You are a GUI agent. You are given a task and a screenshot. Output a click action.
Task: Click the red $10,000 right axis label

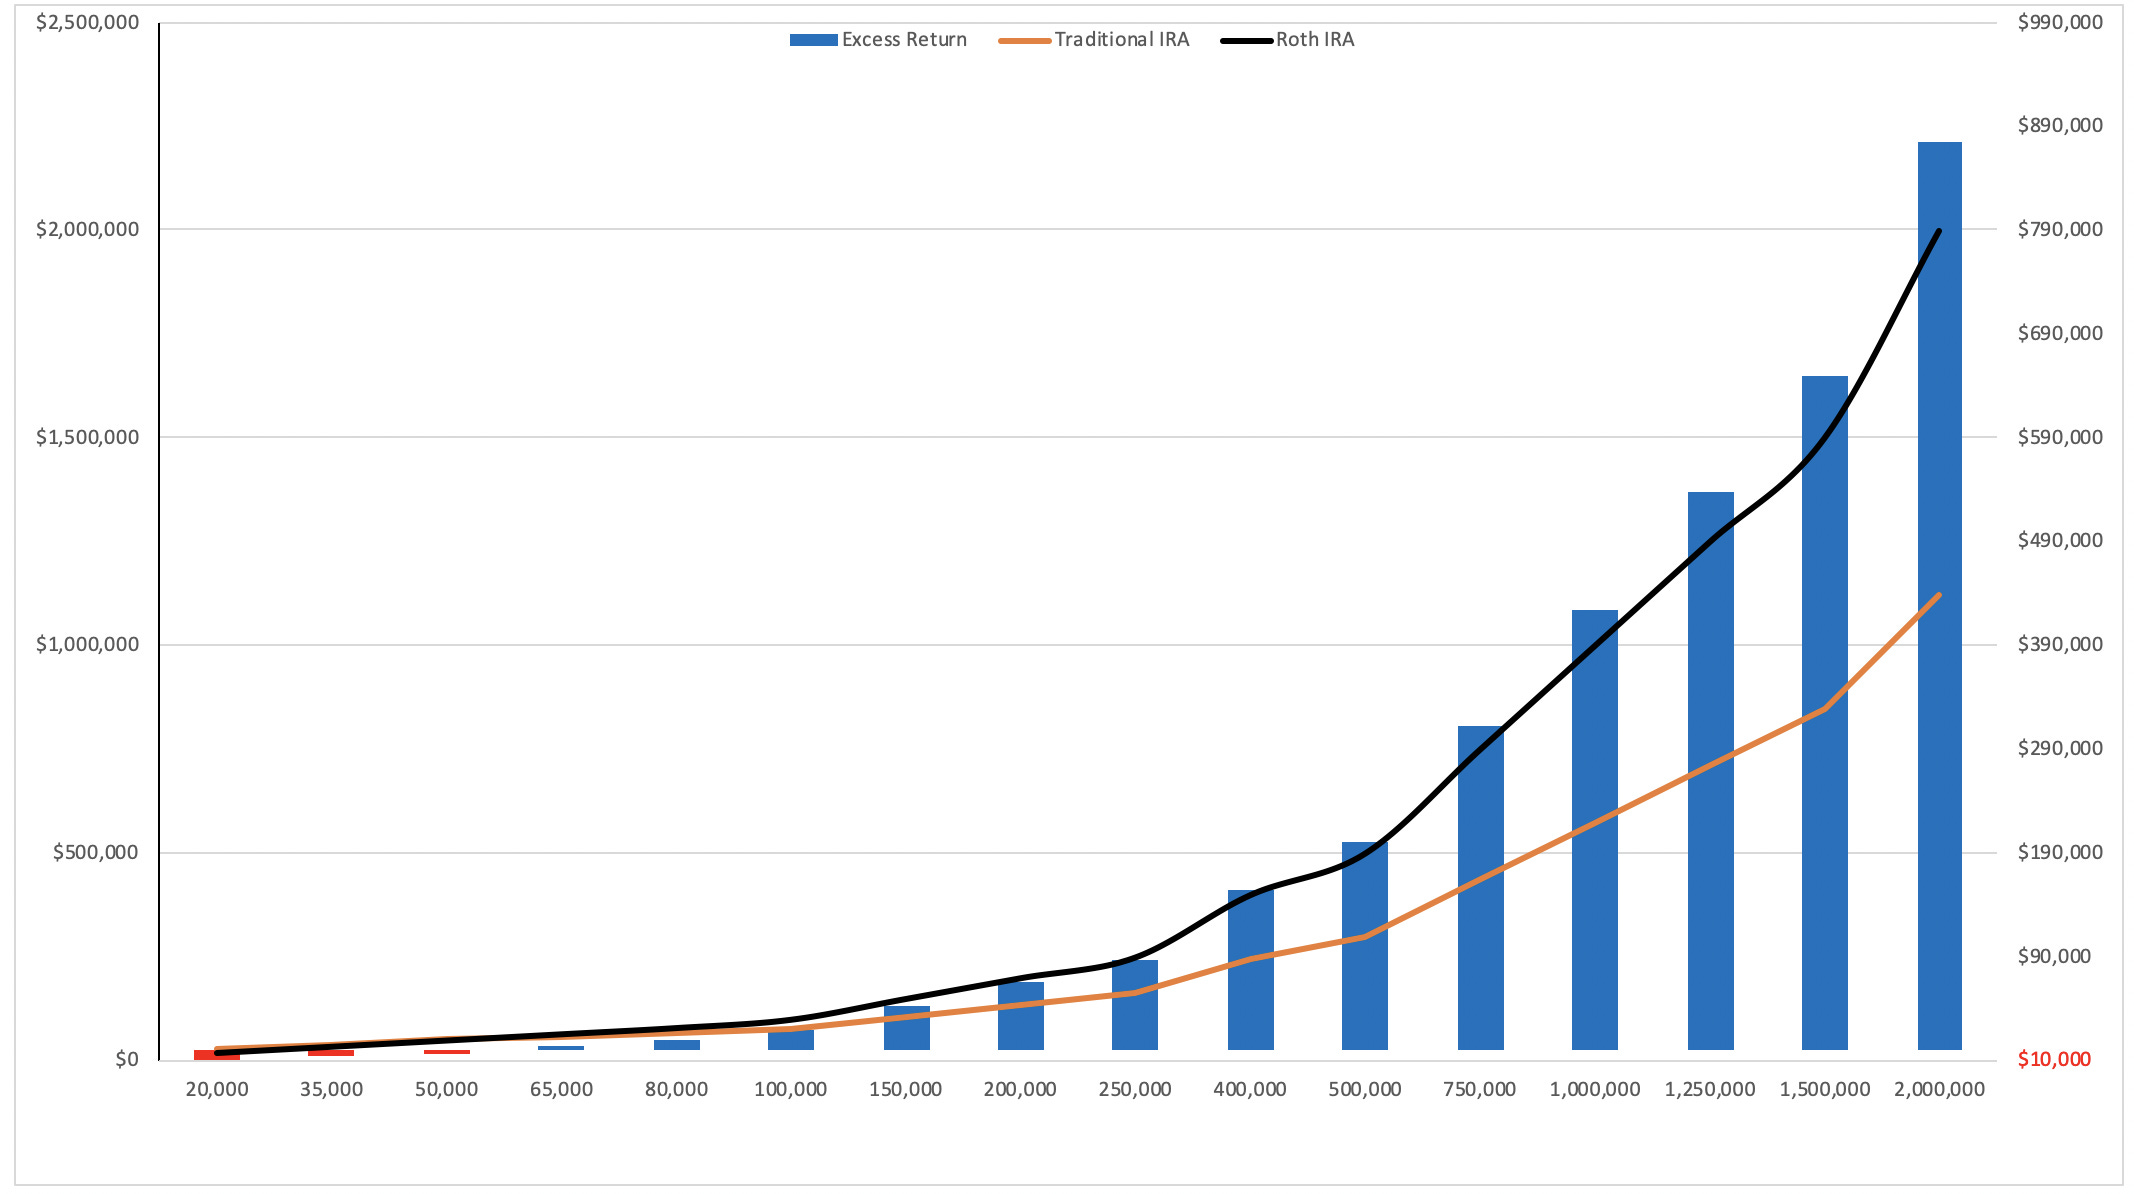[2053, 1059]
